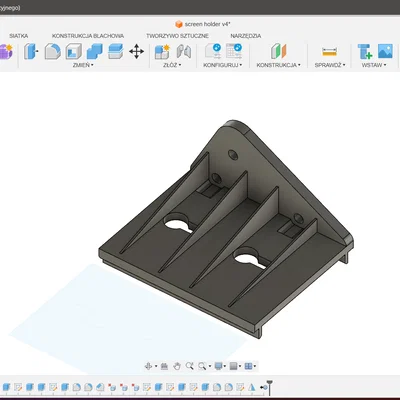Activate the Move/Copy four-arrow tool

click(136, 52)
